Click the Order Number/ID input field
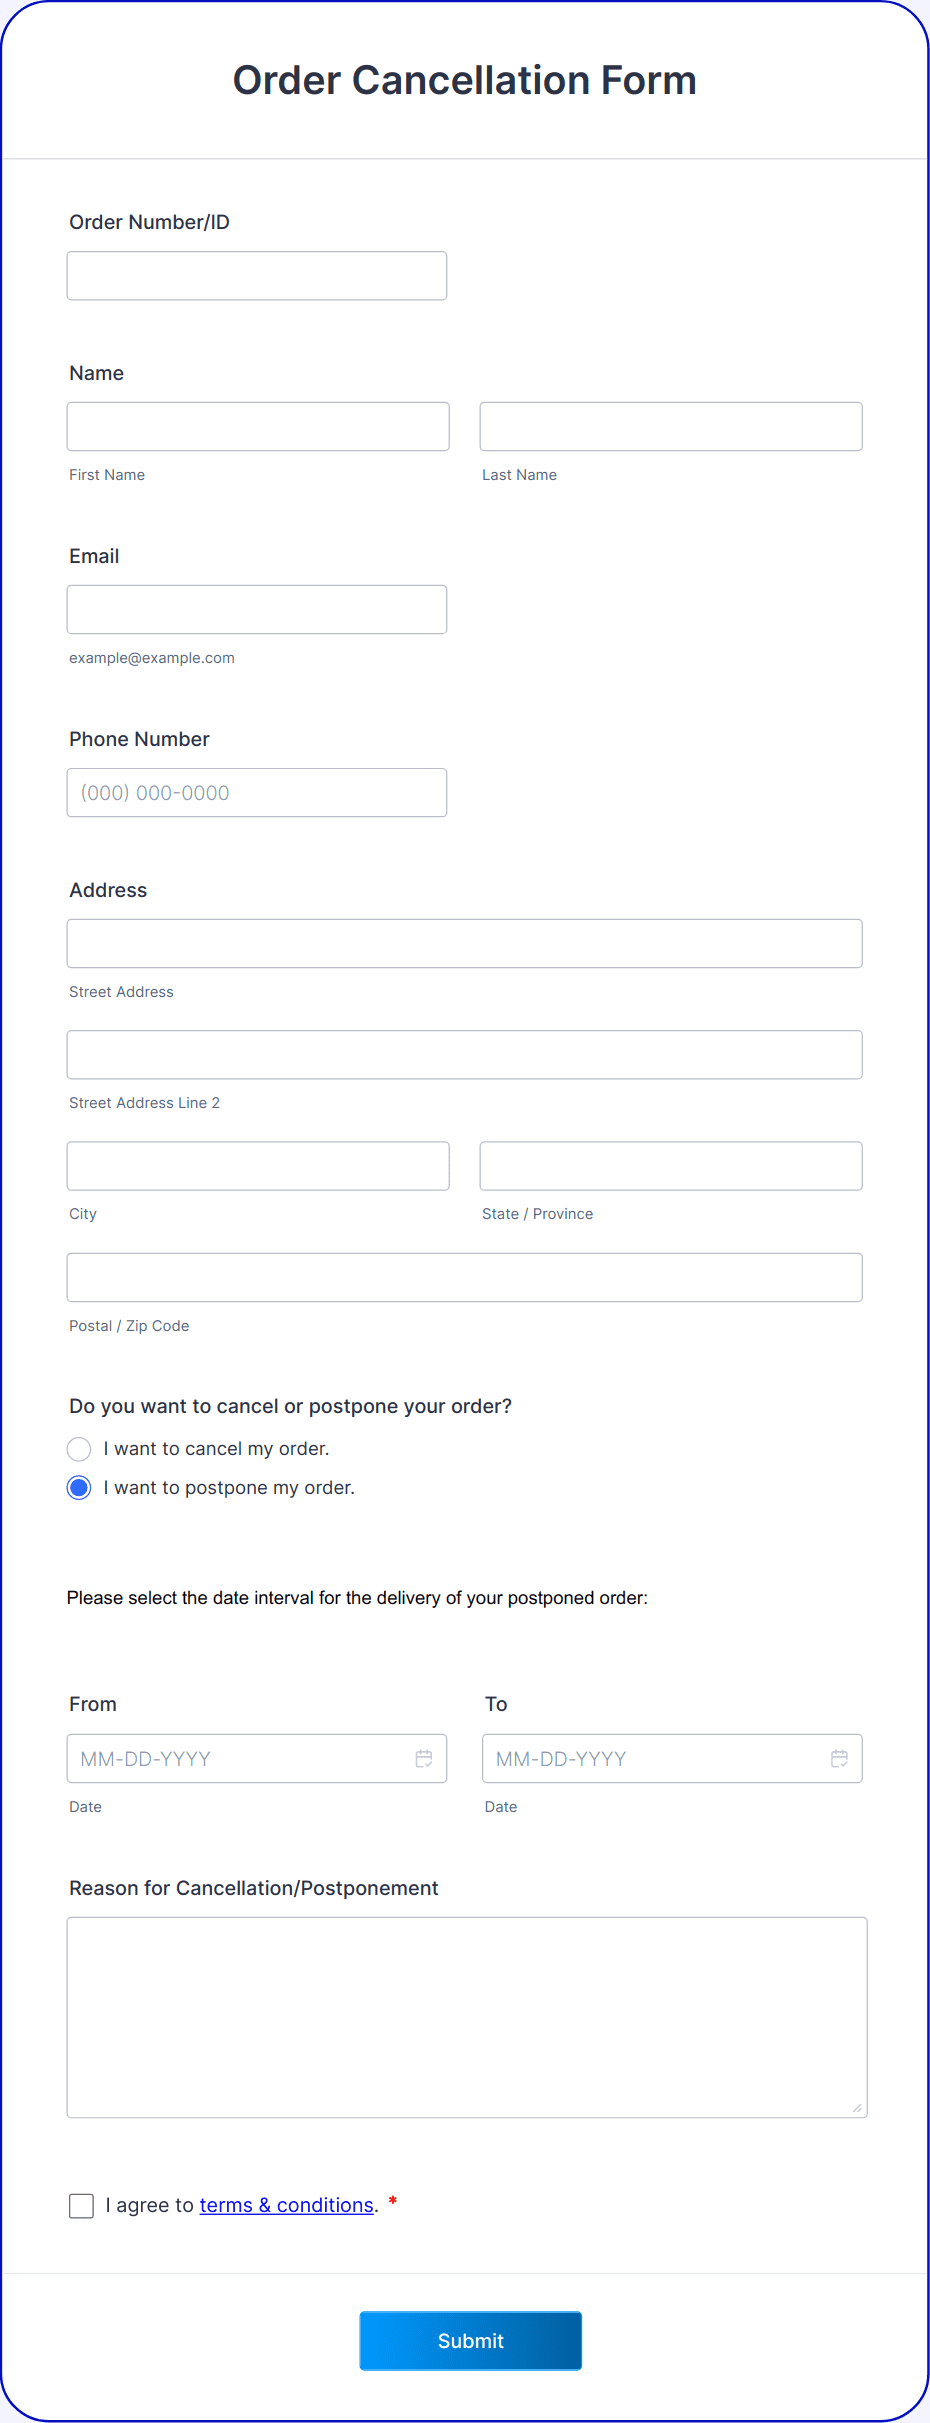This screenshot has width=930, height=2423. coord(256,275)
